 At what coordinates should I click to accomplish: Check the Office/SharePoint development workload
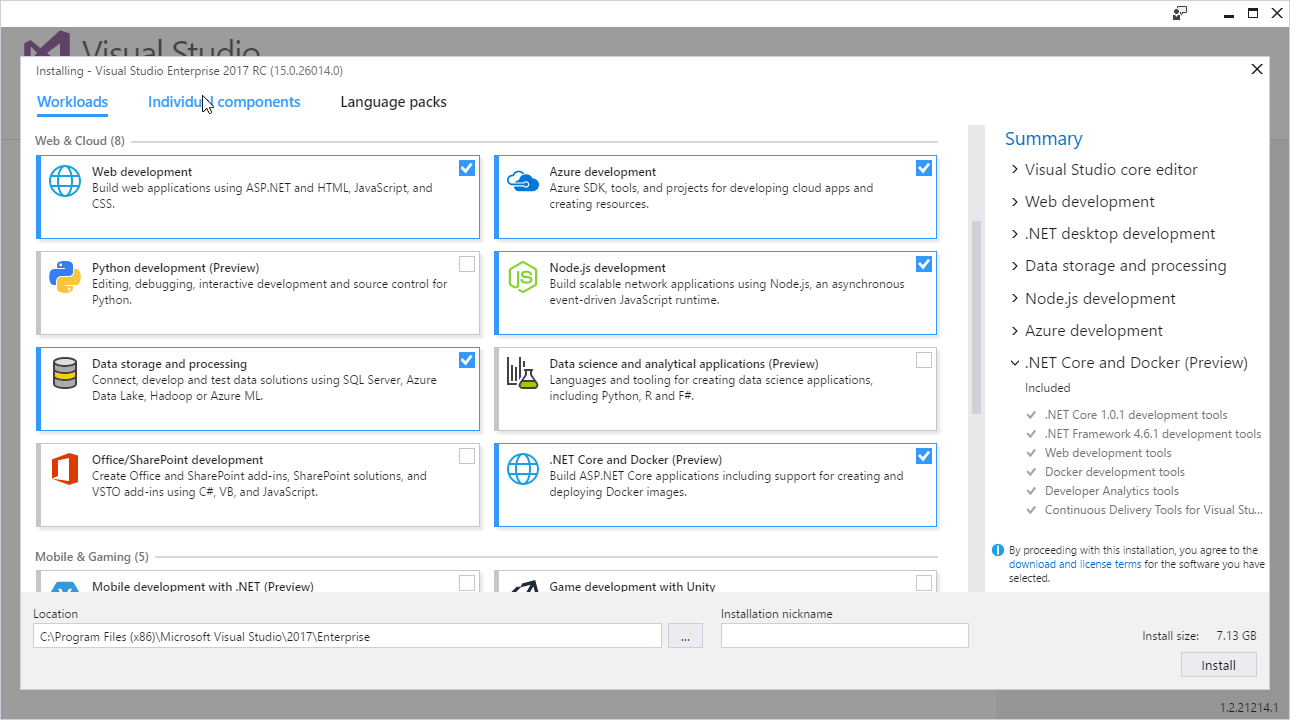[466, 456]
